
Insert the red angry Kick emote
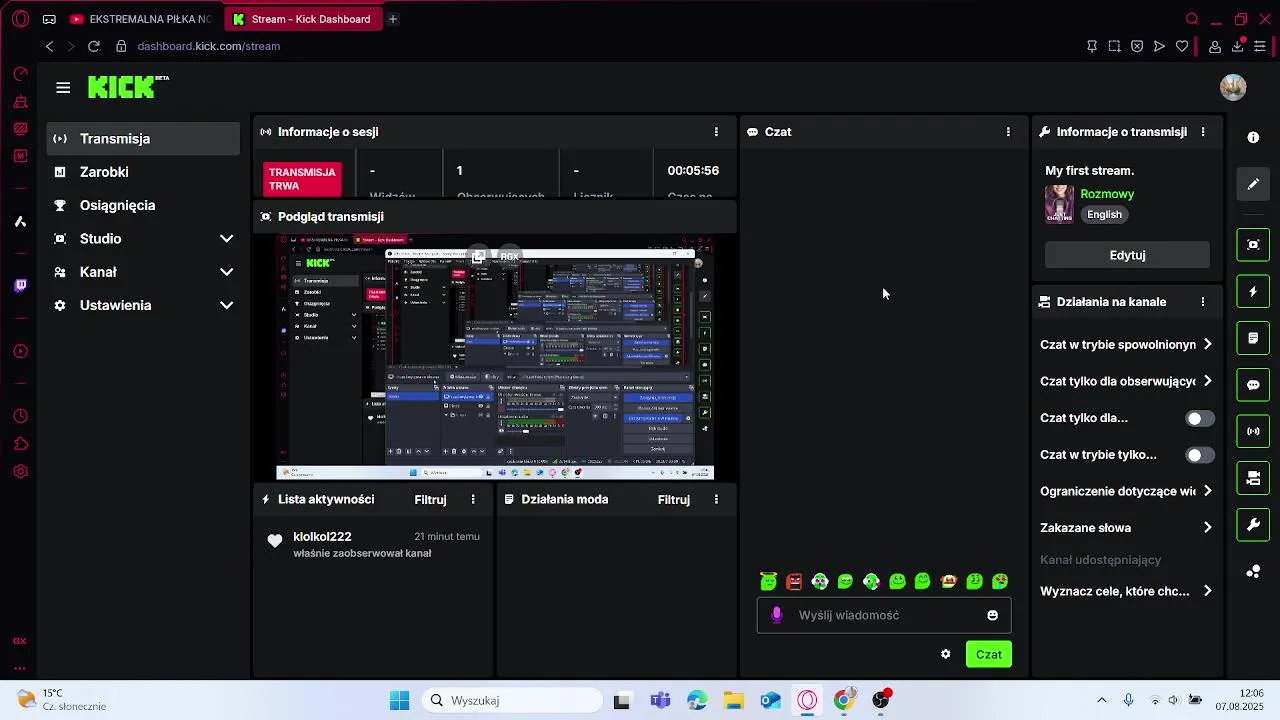tap(794, 581)
